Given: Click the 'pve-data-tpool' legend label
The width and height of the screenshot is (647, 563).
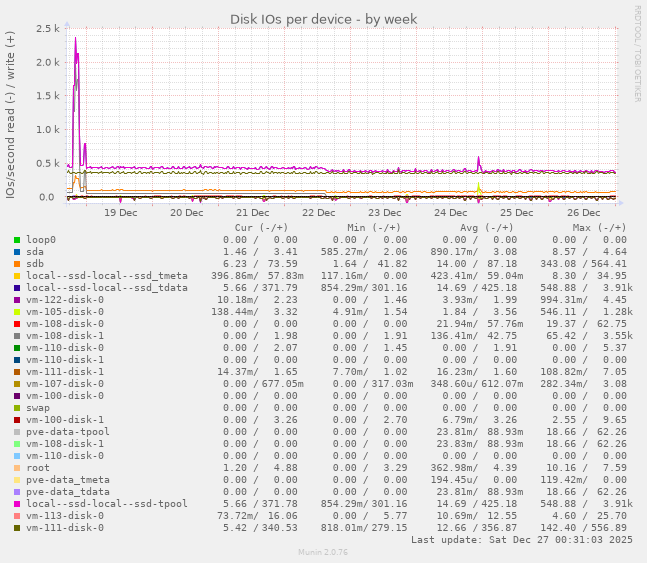Looking at the screenshot, I should 68,432.
